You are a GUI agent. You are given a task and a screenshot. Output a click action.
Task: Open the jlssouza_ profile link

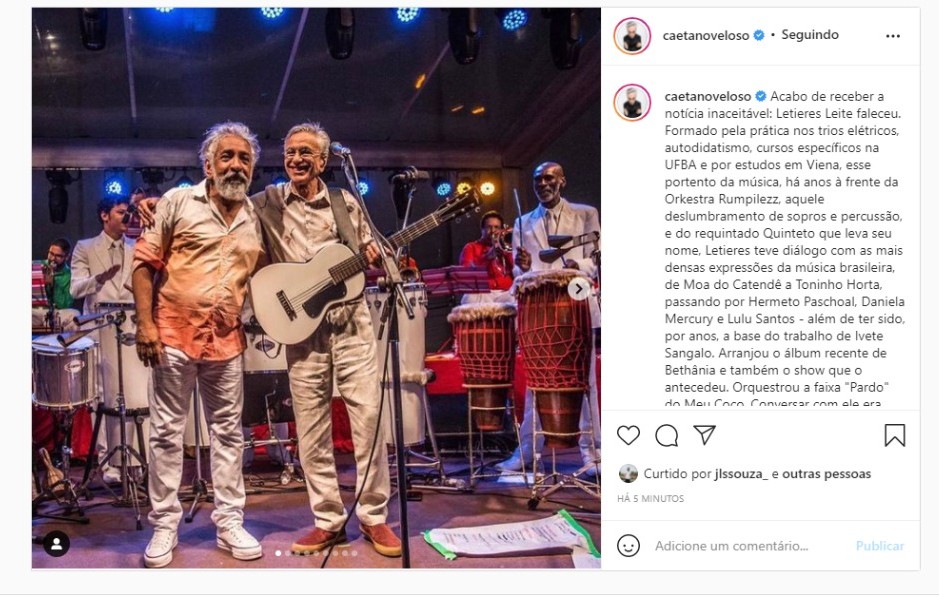(x=741, y=474)
